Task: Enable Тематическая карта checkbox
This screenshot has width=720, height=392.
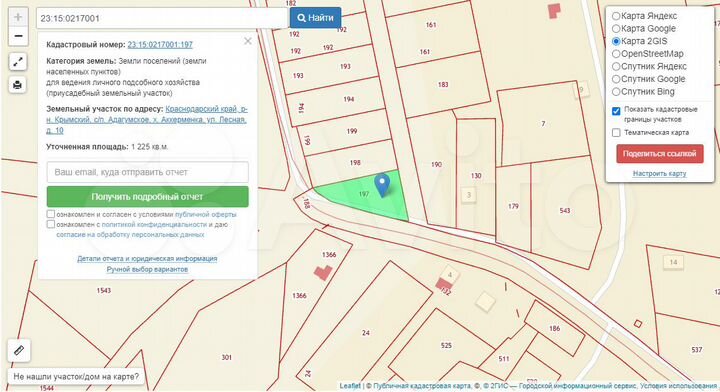Action: click(616, 133)
